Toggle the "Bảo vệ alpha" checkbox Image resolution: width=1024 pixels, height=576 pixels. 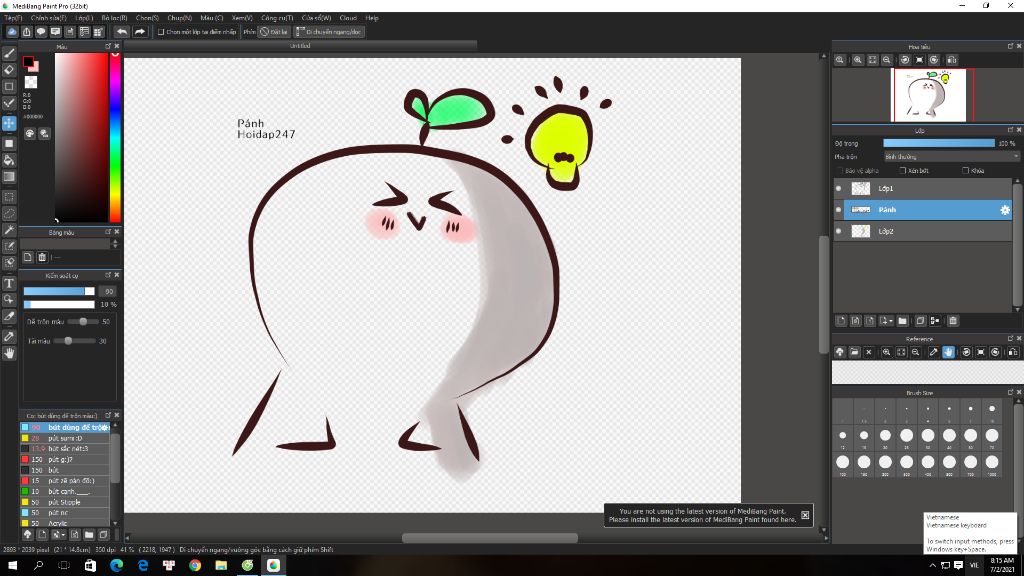coord(840,170)
